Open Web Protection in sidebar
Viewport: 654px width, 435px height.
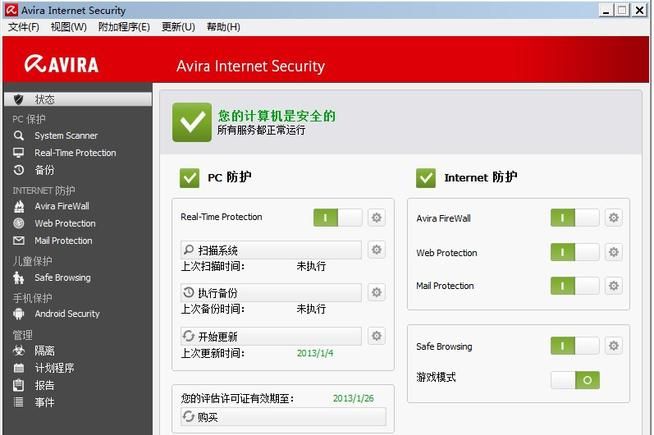tap(65, 223)
